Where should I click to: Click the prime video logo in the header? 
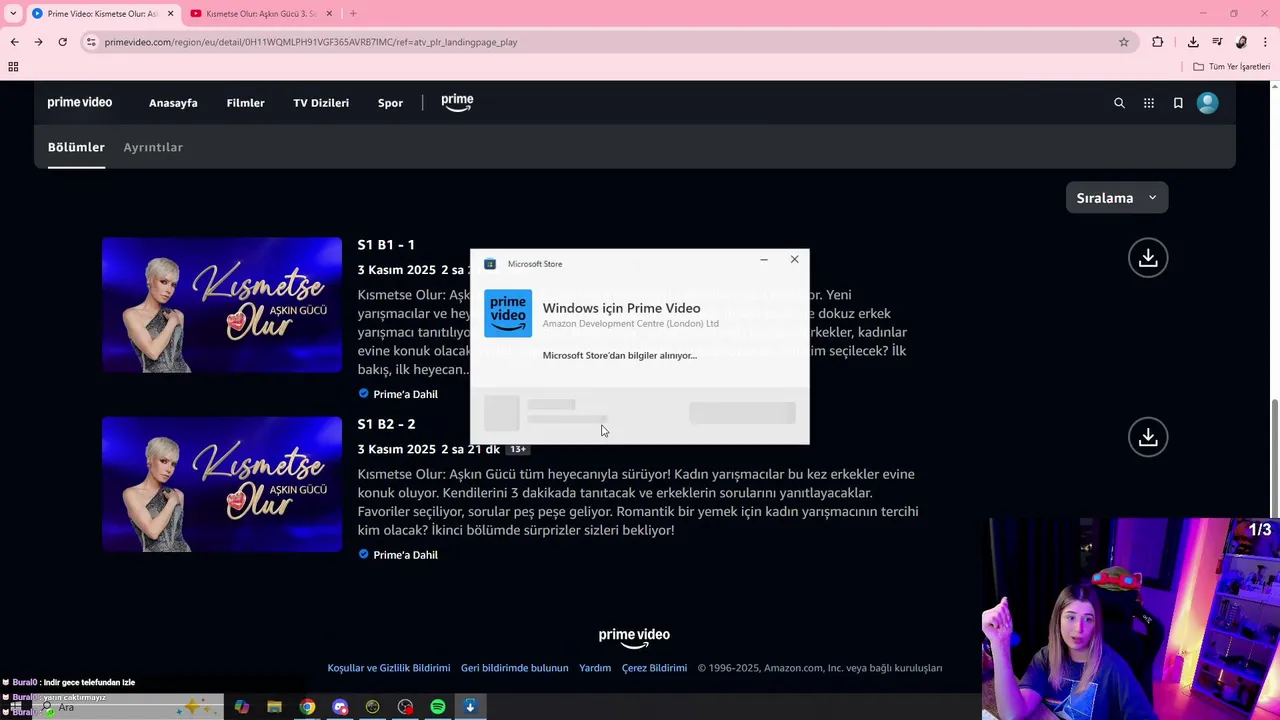(x=80, y=103)
